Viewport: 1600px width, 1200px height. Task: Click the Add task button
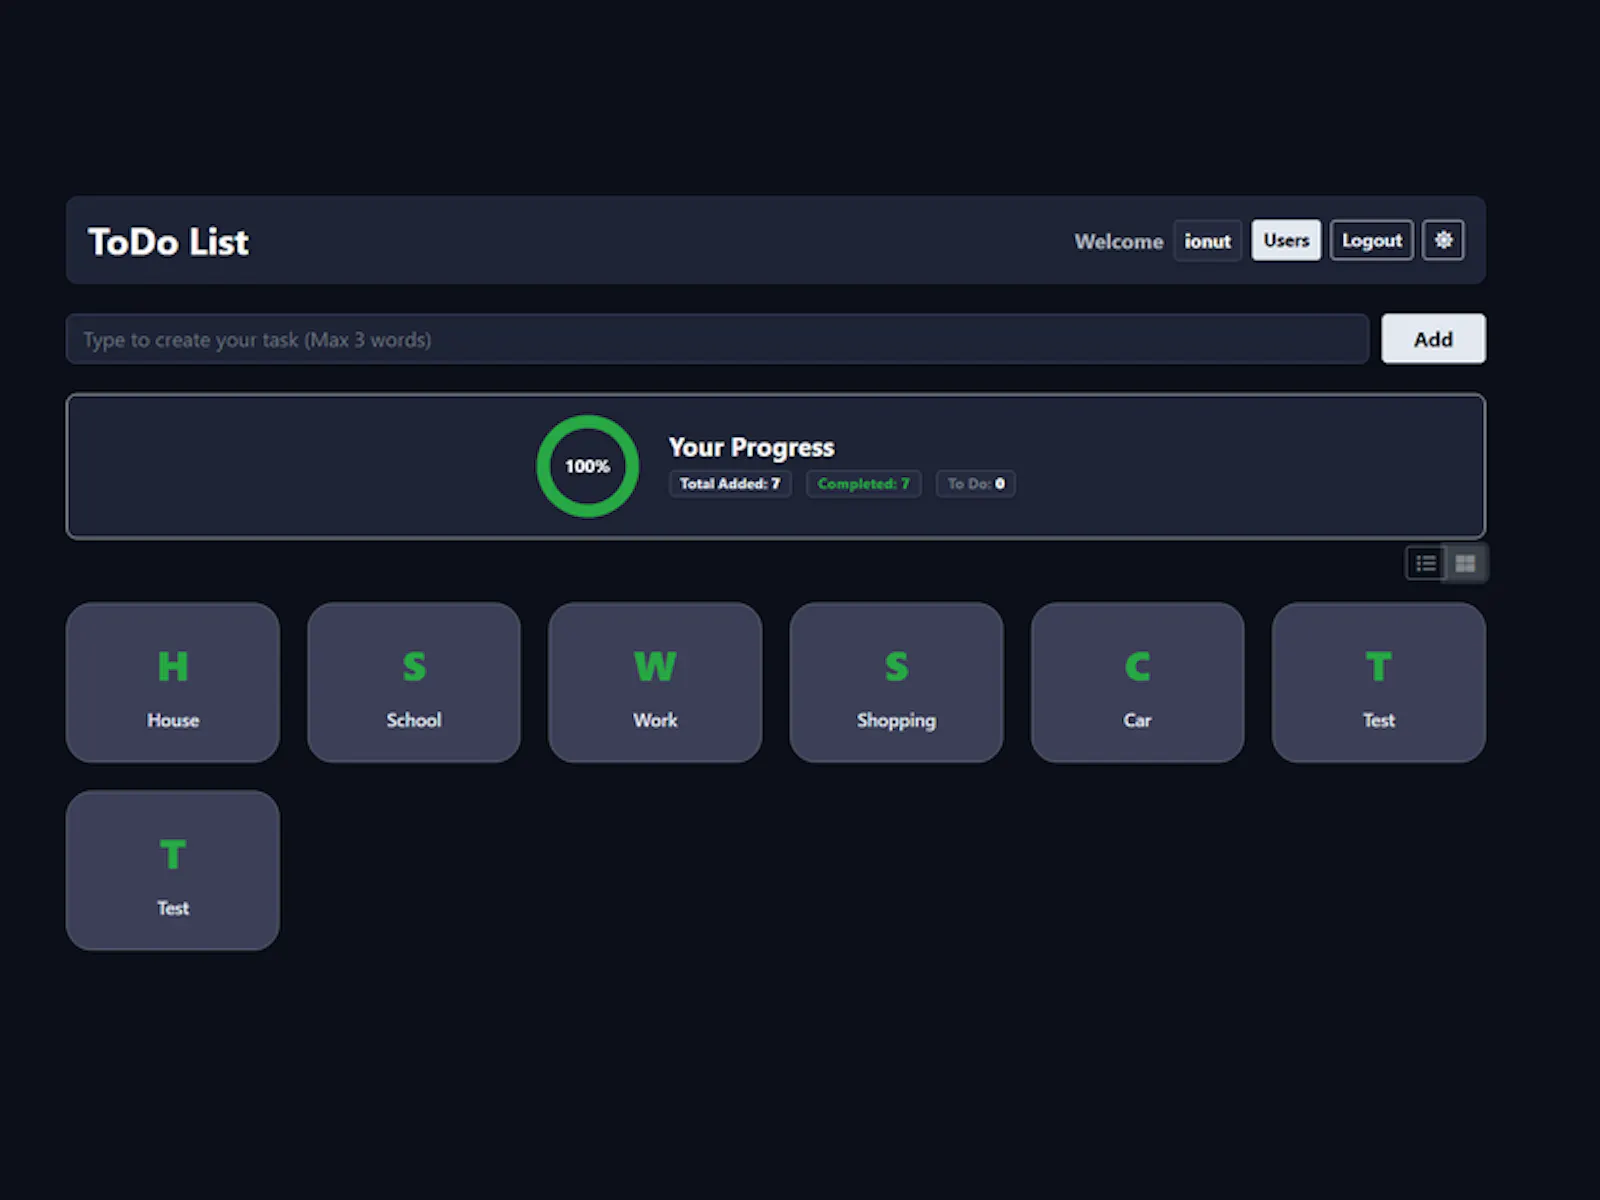(1433, 339)
